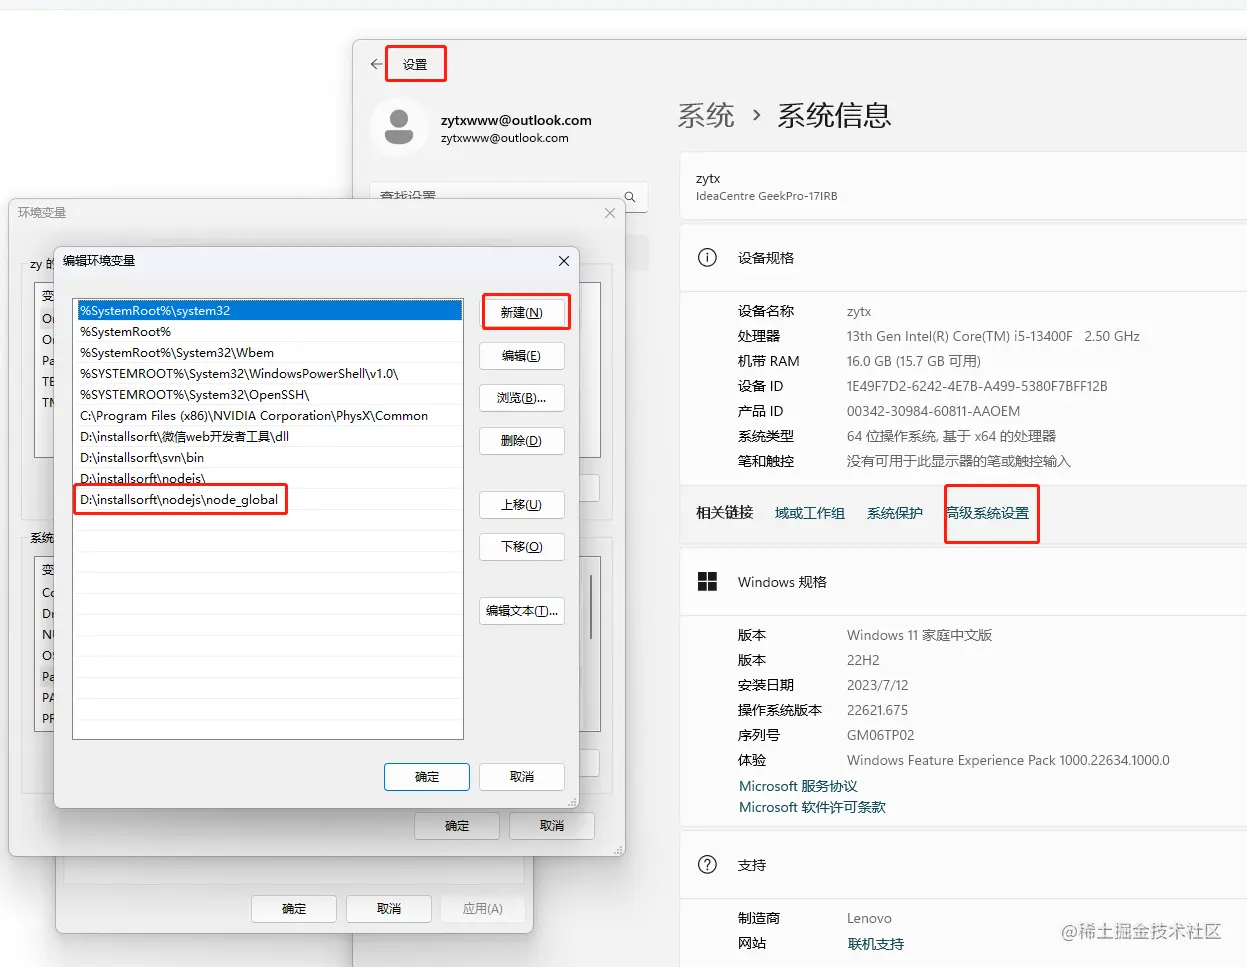
Task: Delete the selected entry with 删除(D)
Action: click(x=521, y=440)
